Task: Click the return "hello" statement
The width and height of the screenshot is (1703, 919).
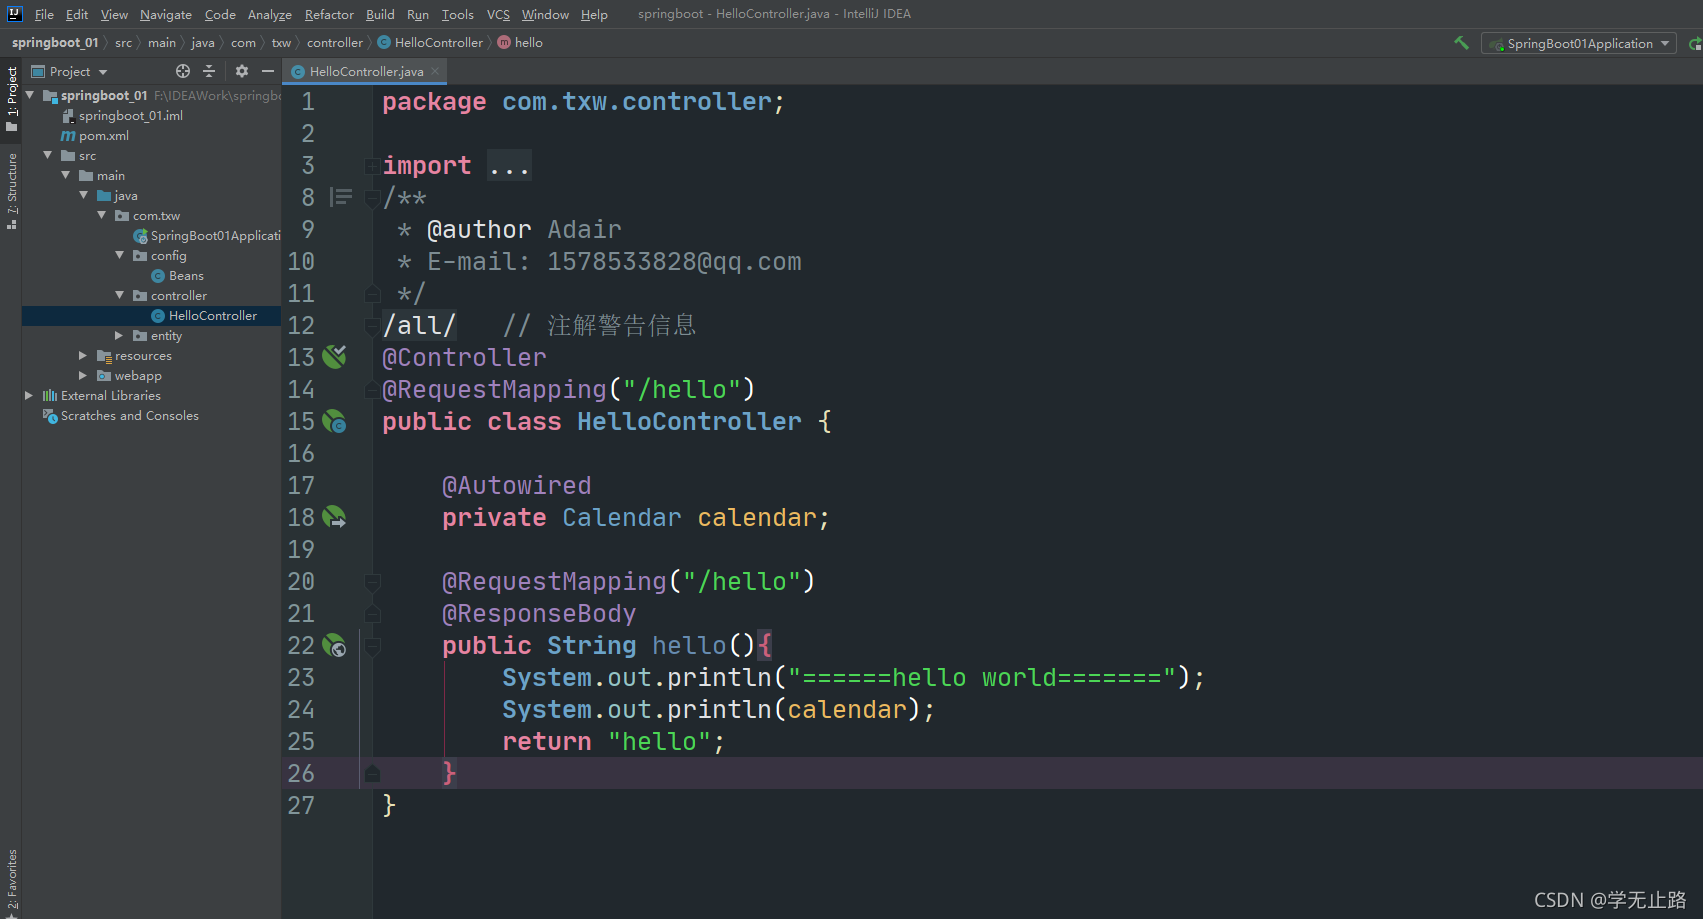Action: point(613,741)
